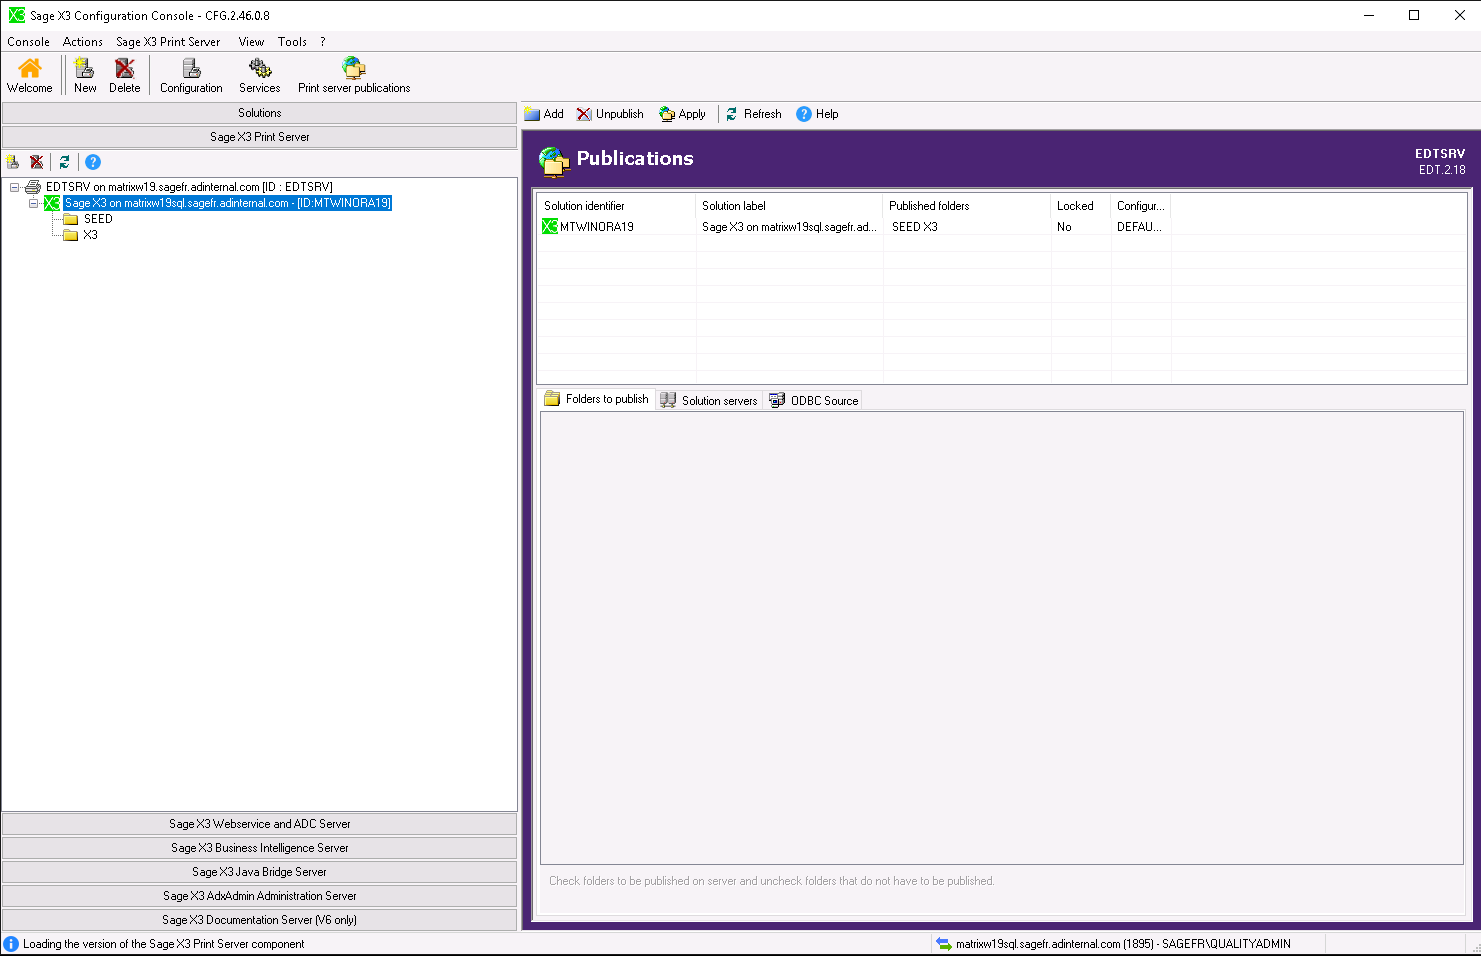The width and height of the screenshot is (1481, 956).
Task: Create a new component with New icon
Action: tap(84, 72)
